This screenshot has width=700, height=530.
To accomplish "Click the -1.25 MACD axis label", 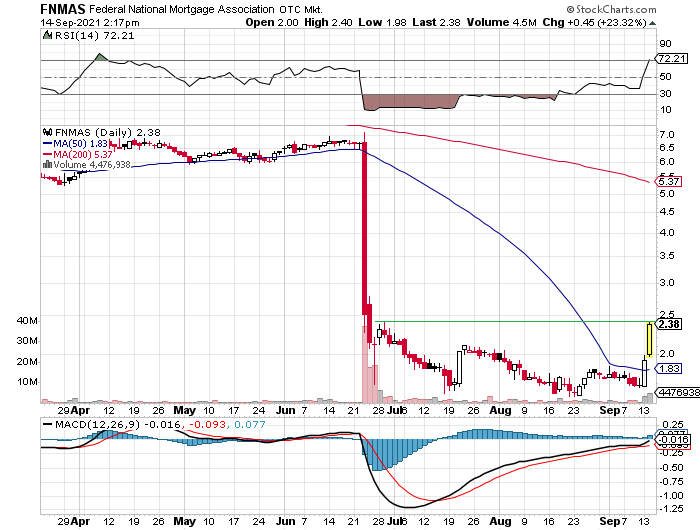I will [671, 509].
